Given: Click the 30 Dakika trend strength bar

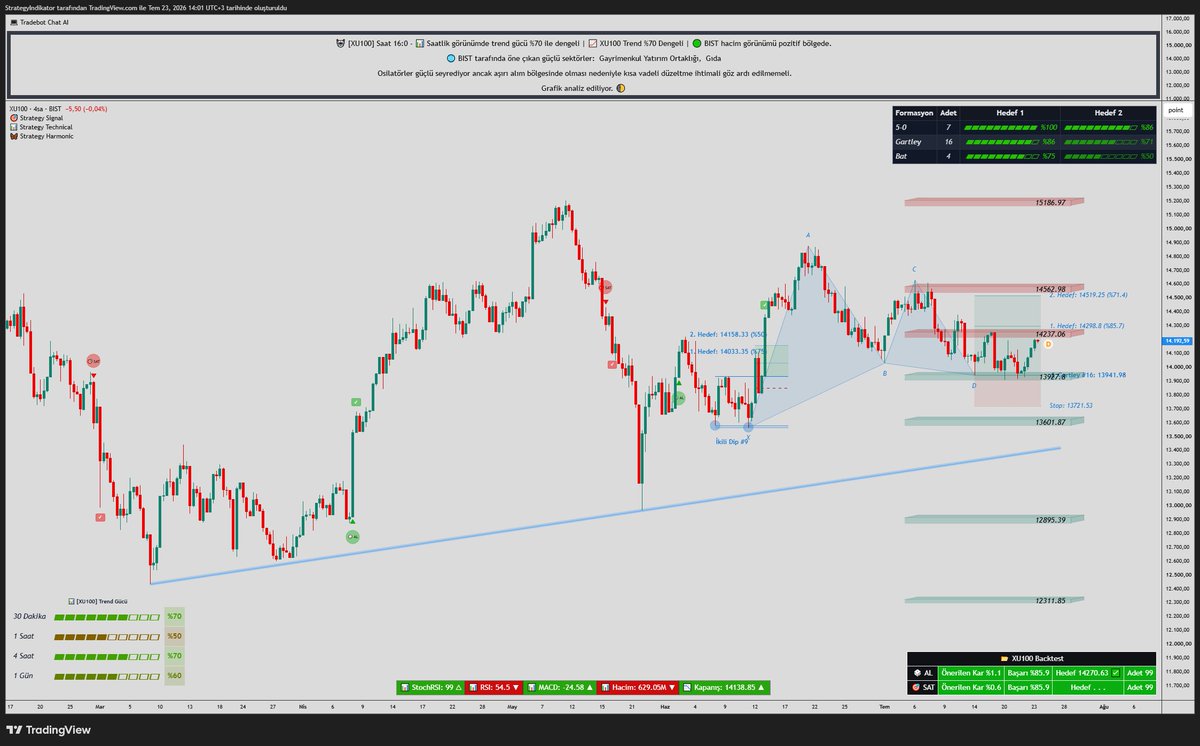Looking at the screenshot, I should [108, 616].
